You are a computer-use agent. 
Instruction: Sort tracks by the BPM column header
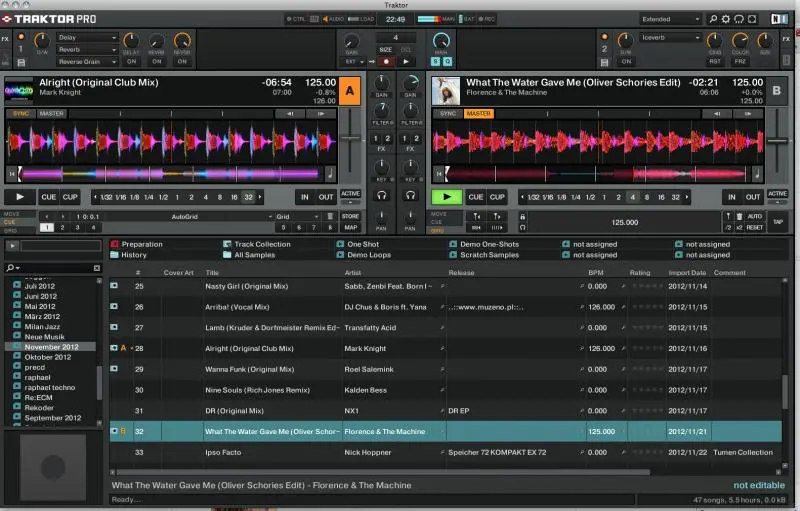coord(597,272)
